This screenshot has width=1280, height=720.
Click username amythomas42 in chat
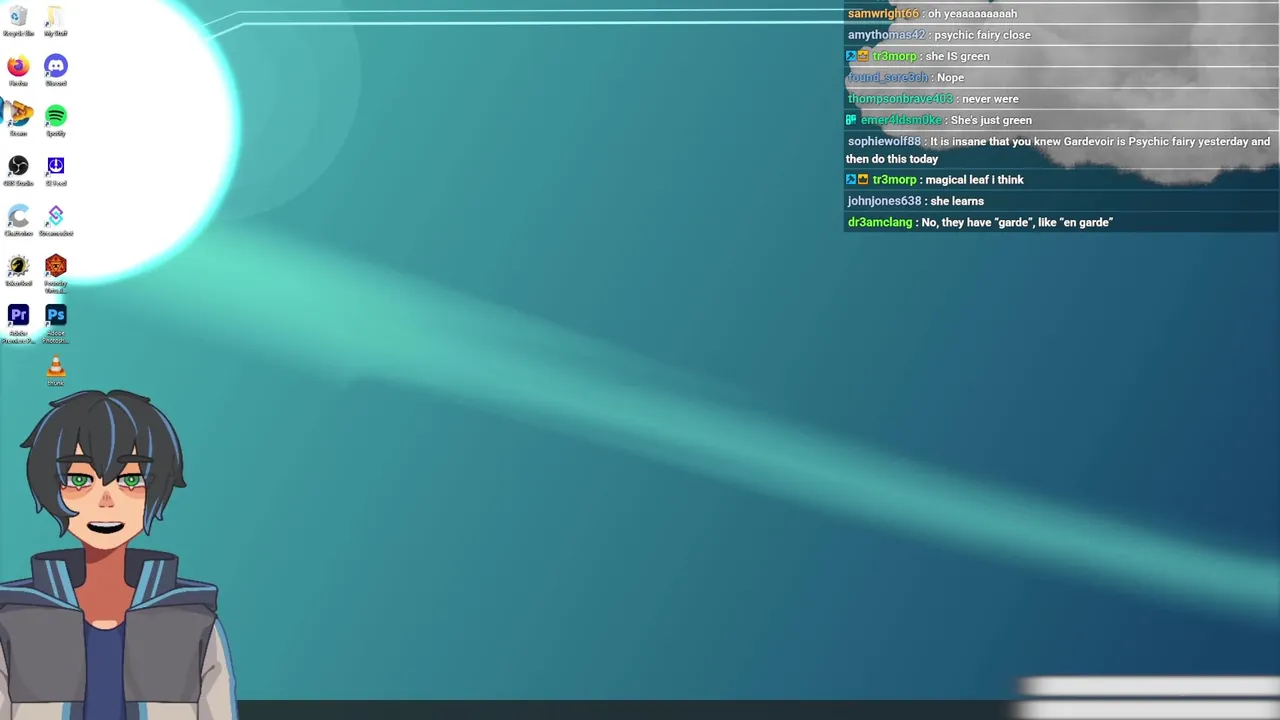pyautogui.click(x=886, y=35)
